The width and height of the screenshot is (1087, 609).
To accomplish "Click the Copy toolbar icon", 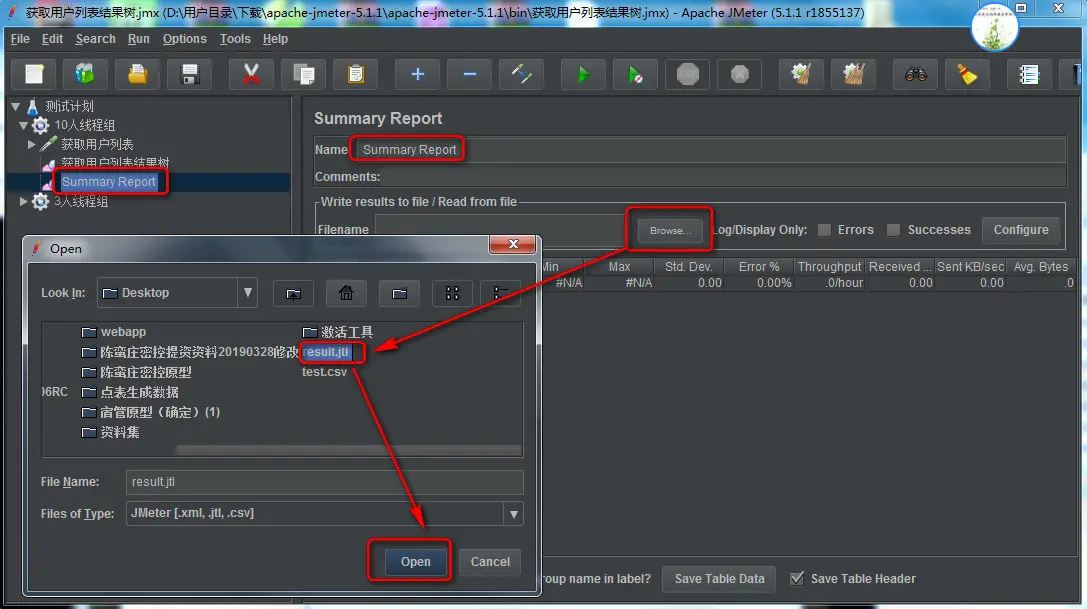I will (x=304, y=74).
